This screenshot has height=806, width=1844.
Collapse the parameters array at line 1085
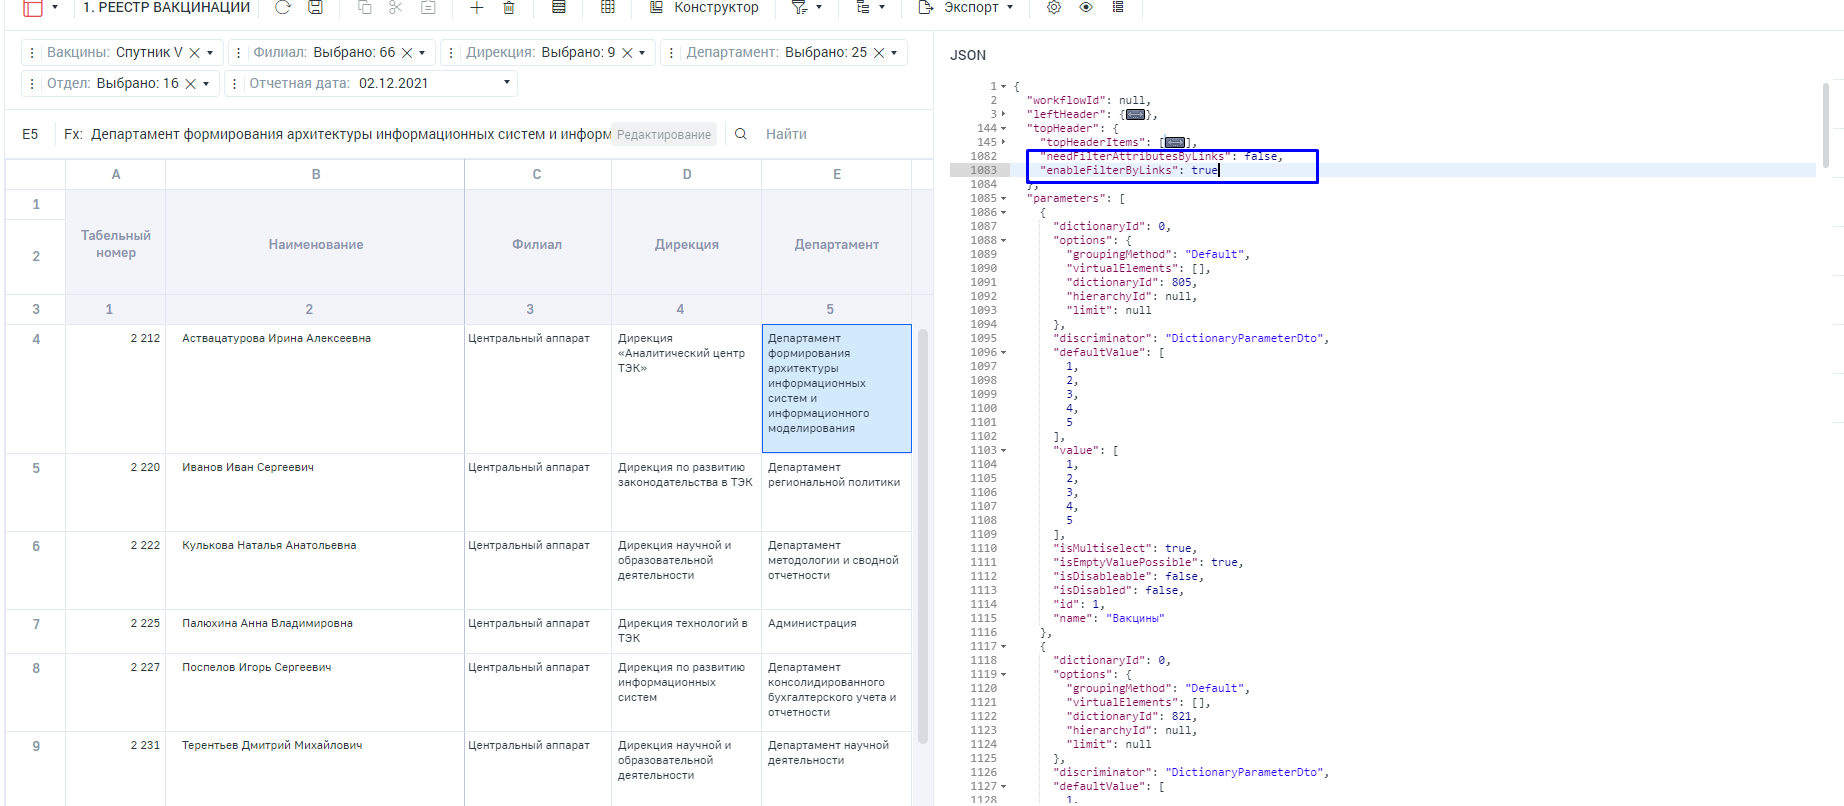[1004, 198]
